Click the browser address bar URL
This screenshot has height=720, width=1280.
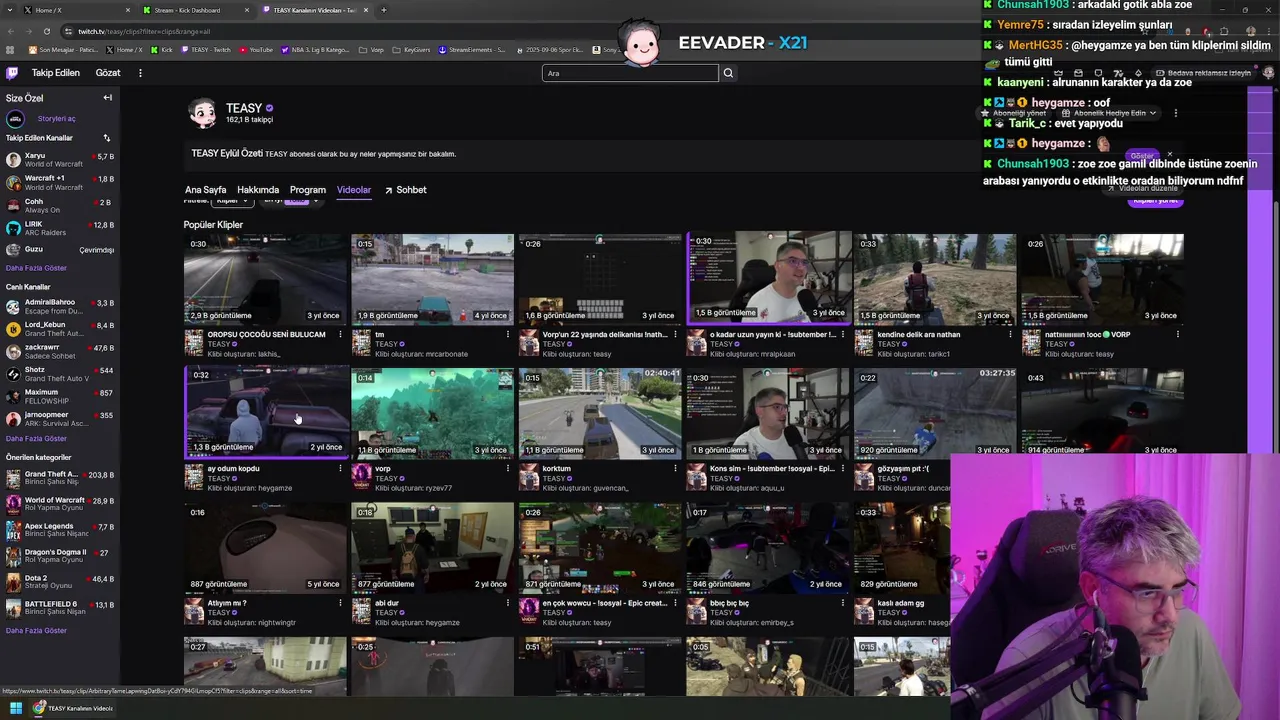point(143,31)
